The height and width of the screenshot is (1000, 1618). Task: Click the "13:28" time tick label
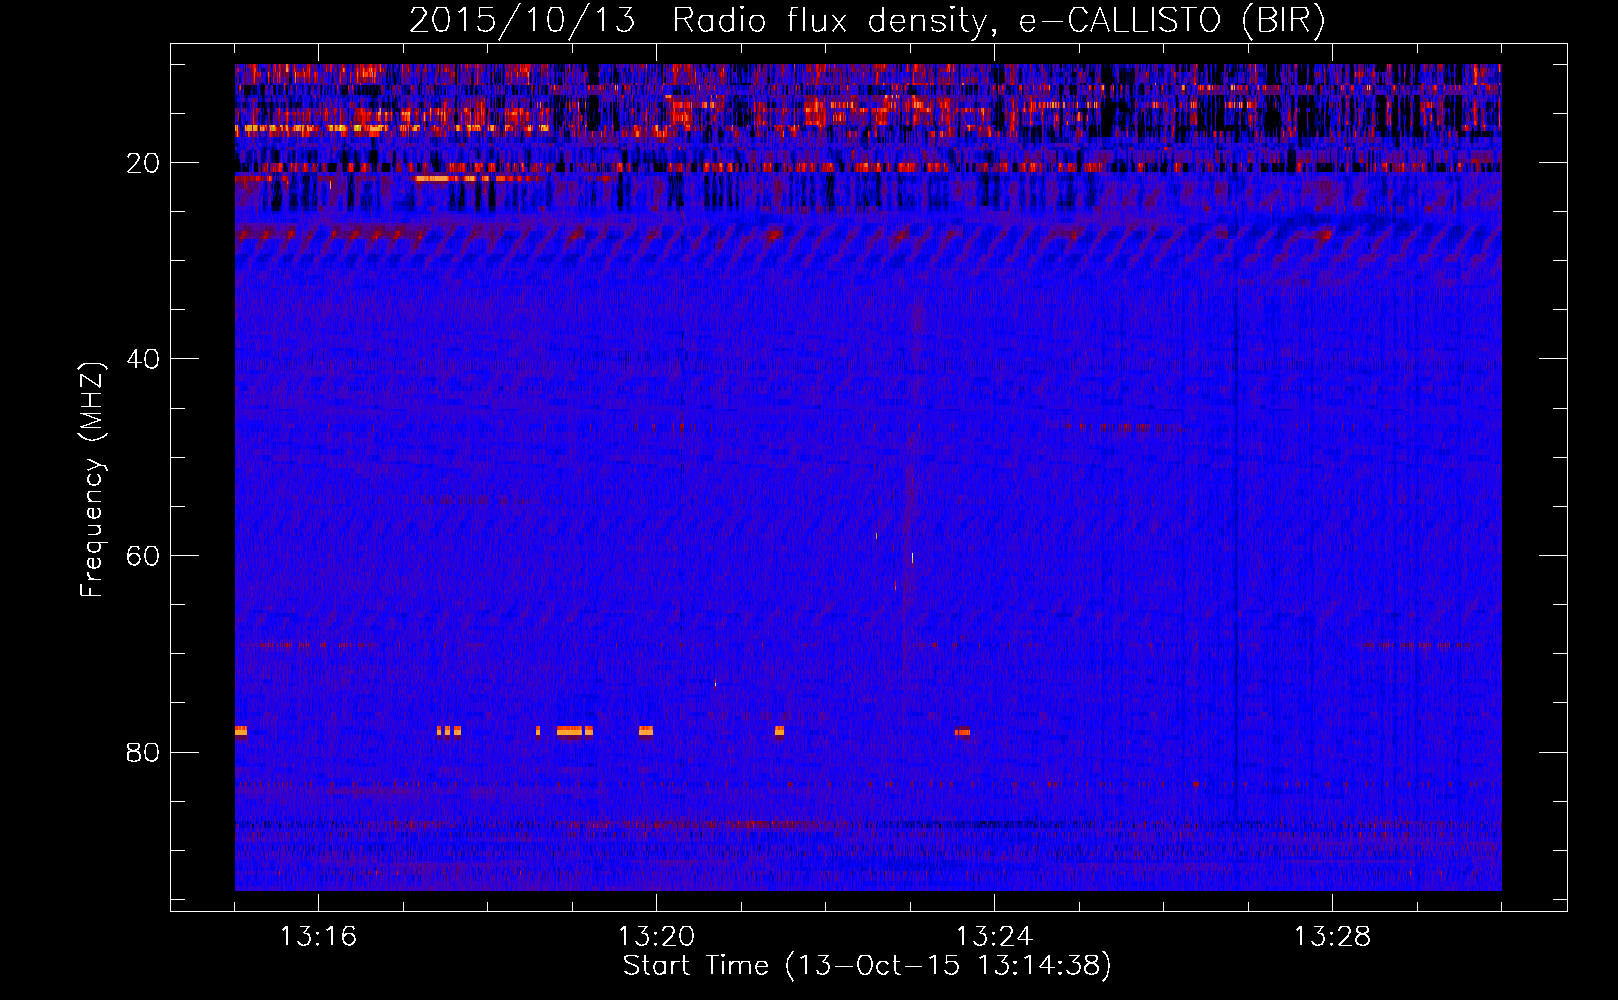point(1332,937)
